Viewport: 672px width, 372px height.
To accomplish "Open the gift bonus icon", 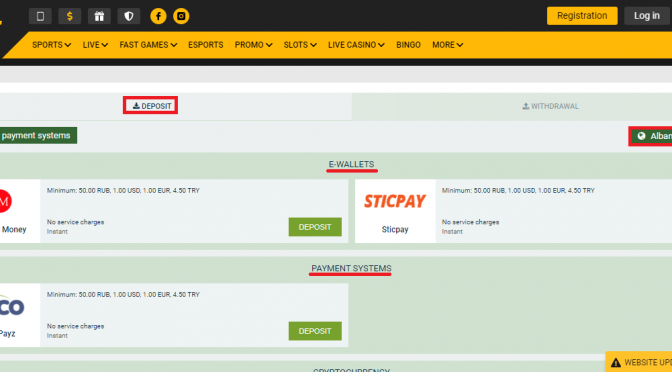I will tap(99, 16).
